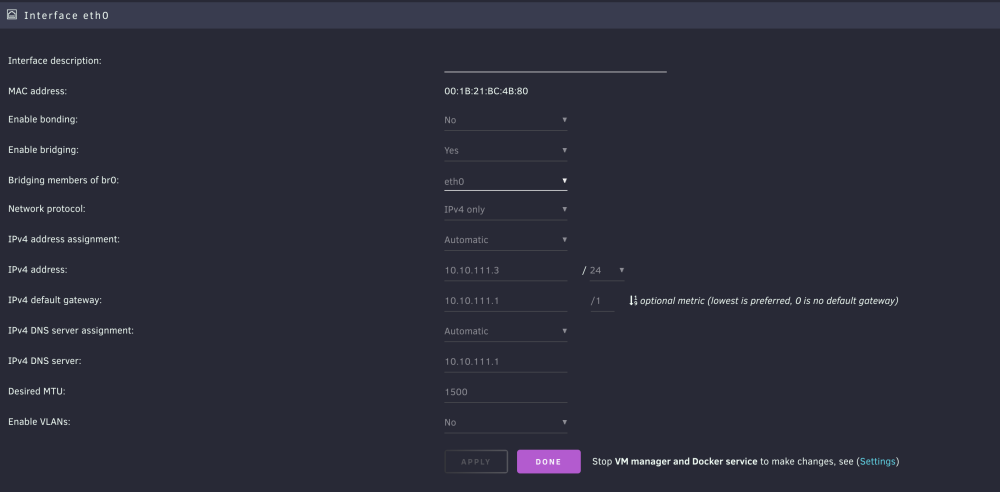Click the Interface eth0 section header

[500, 15]
